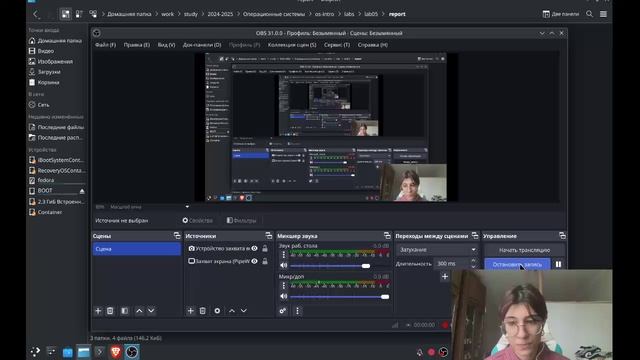
Task: Move source down in Источники panel
Action: 244,311
